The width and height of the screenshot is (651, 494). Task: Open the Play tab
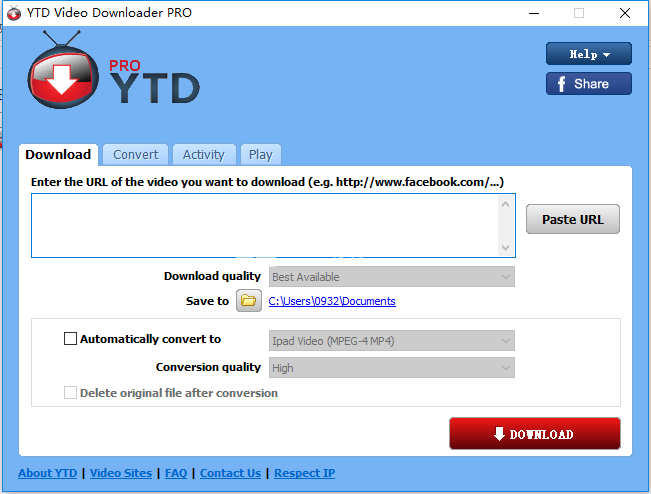coord(261,155)
